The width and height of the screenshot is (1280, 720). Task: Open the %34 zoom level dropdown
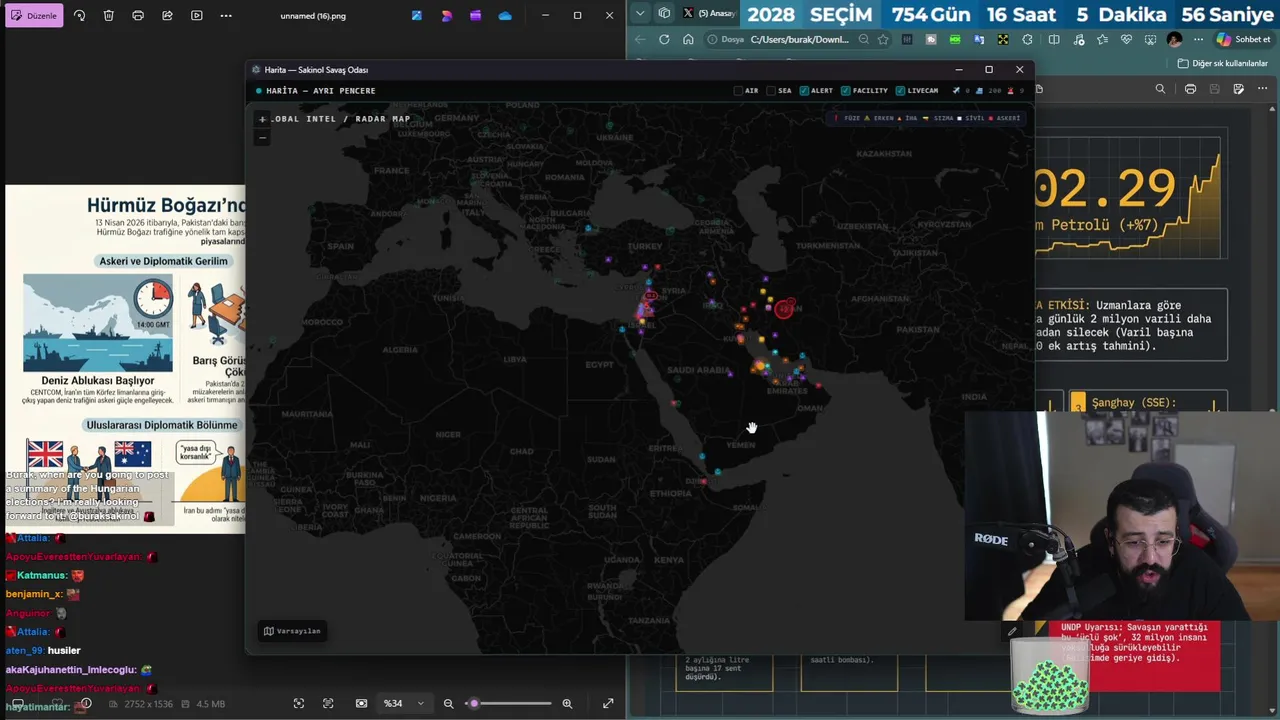click(x=404, y=704)
